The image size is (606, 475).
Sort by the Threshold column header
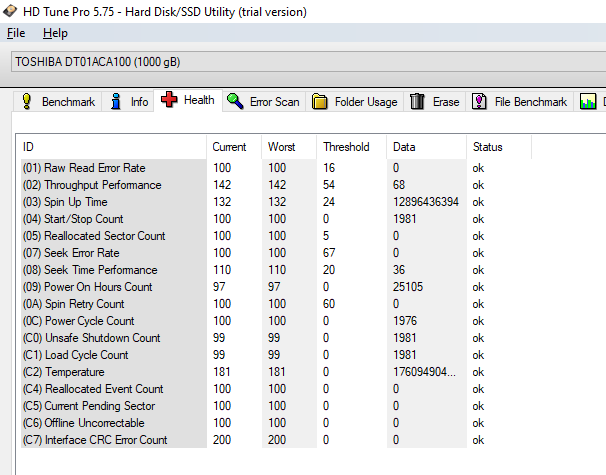click(x=351, y=147)
